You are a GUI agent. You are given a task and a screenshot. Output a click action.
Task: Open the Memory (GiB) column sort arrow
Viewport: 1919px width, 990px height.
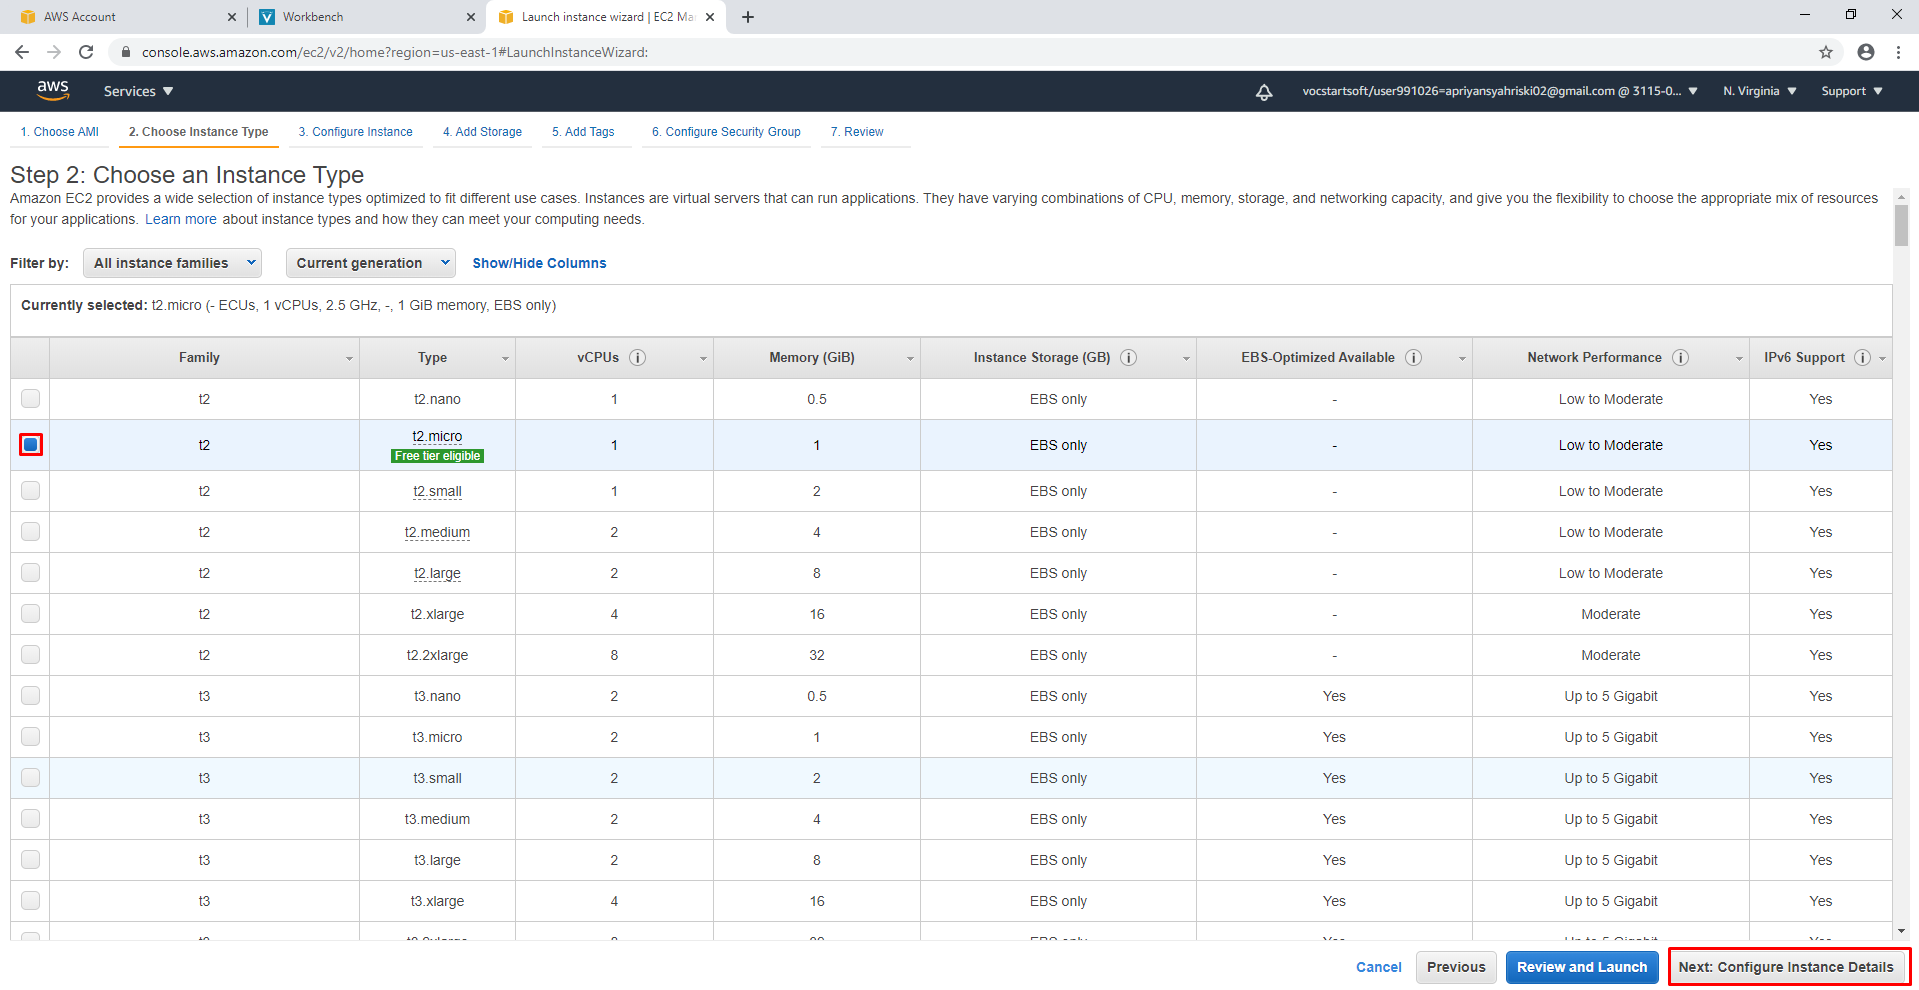(x=910, y=359)
